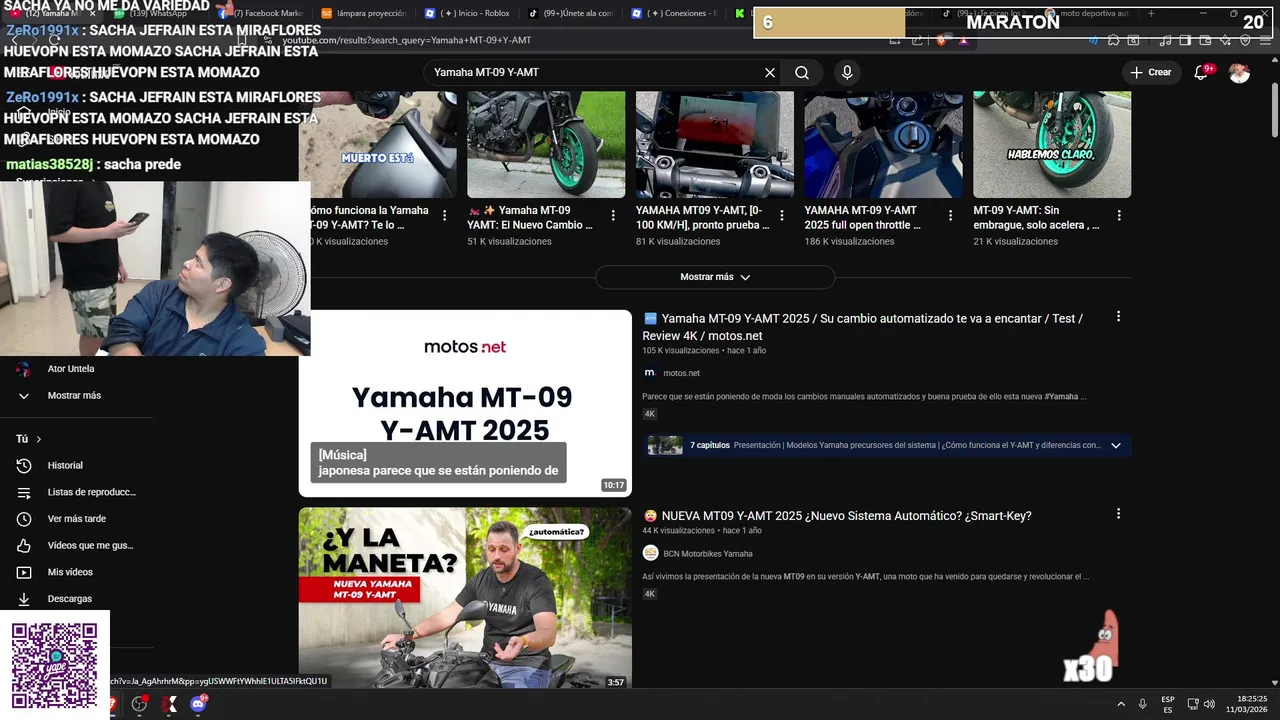
Task: Open the Y LA MANETA video thumbnail
Action: point(465,597)
